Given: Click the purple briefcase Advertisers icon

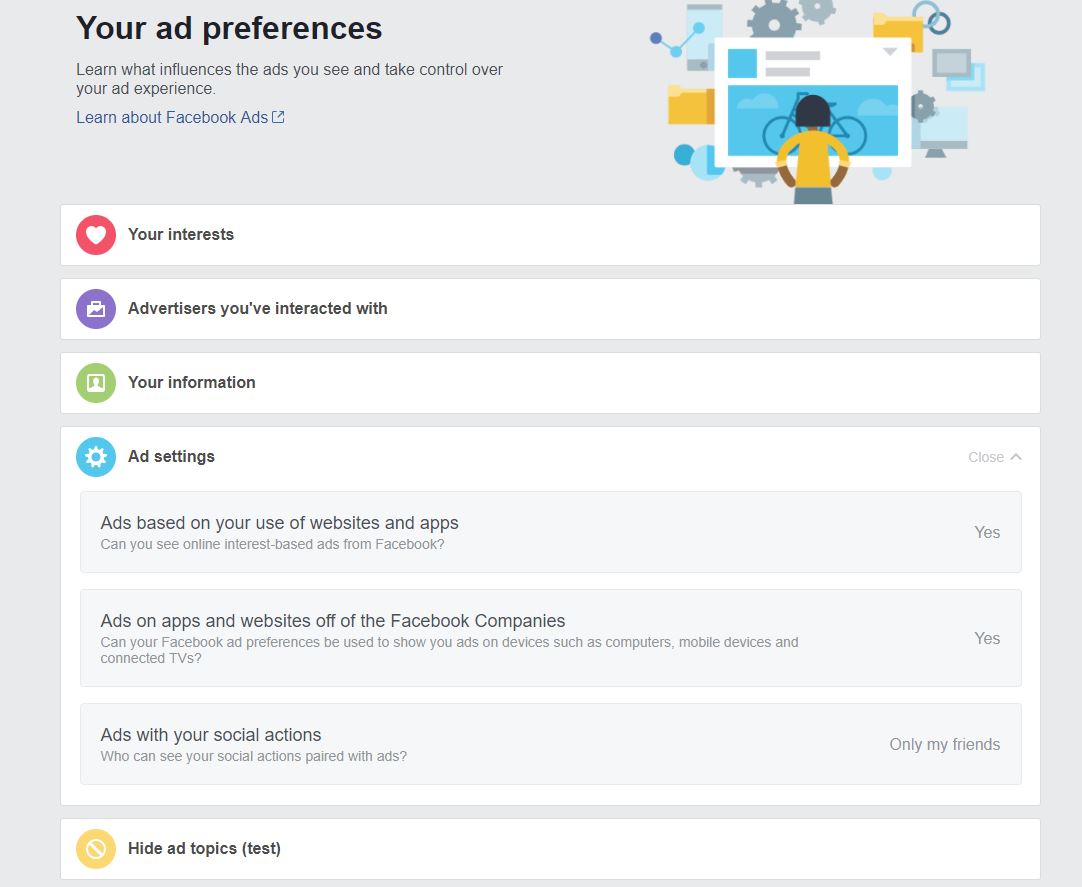Looking at the screenshot, I should [96, 309].
